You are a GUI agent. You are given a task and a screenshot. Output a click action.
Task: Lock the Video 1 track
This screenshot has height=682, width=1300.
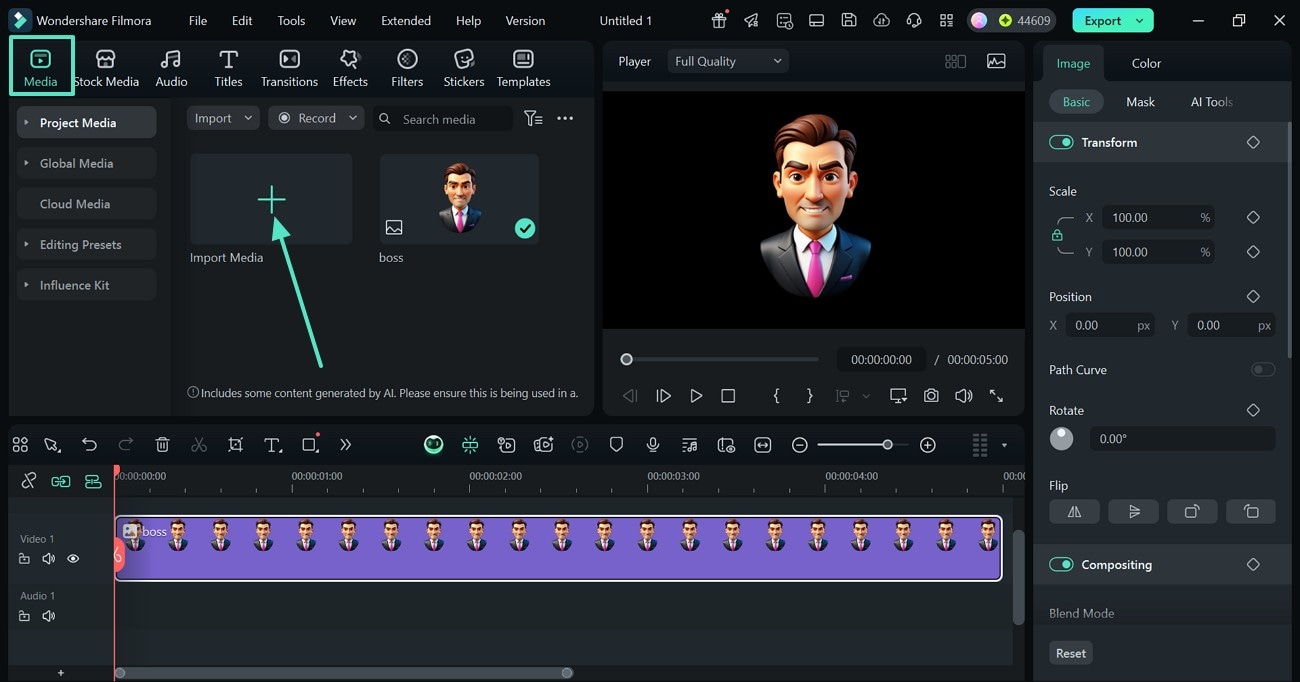click(24, 559)
